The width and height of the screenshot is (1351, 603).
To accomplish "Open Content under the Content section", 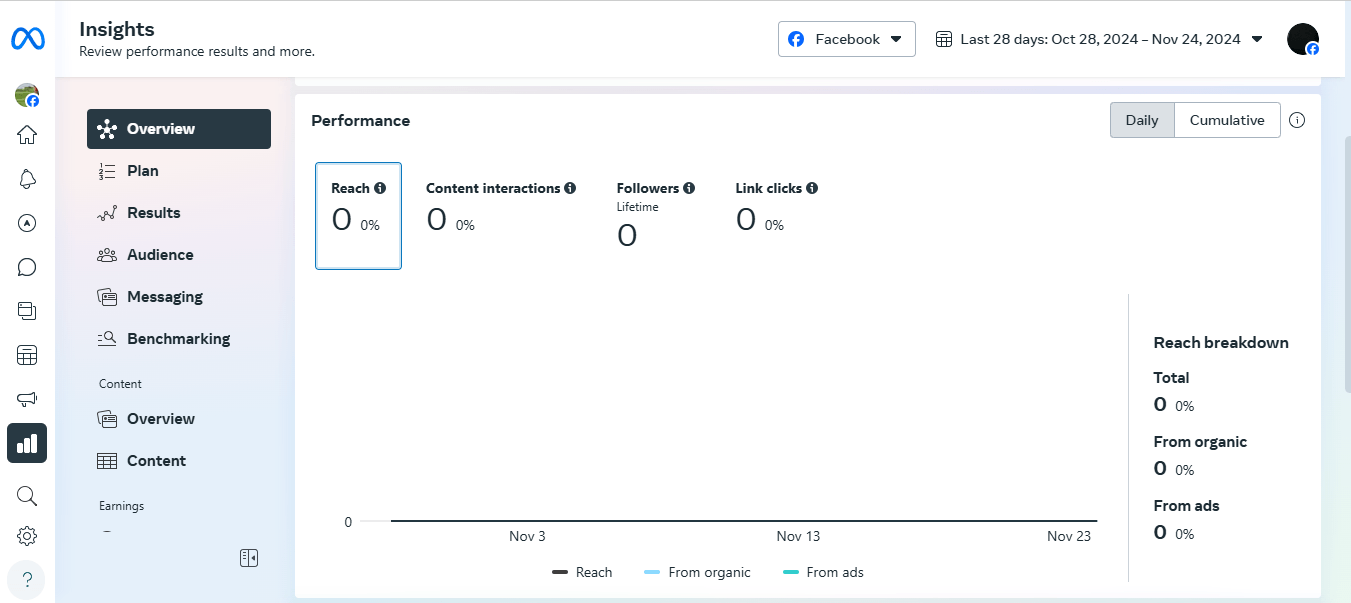I will (x=179, y=461).
